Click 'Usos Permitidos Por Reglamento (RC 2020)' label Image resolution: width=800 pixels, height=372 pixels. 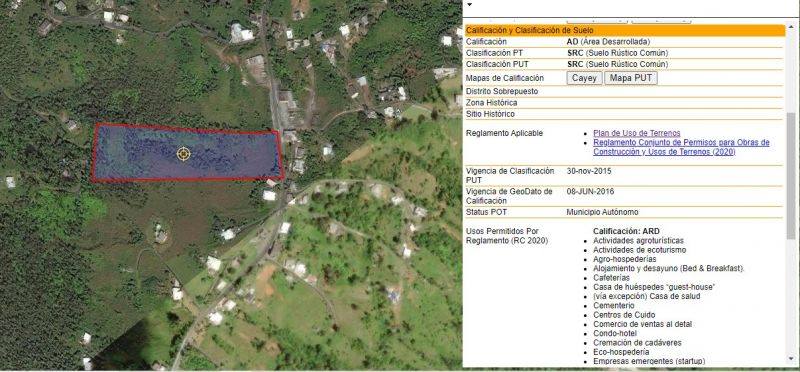pos(507,236)
